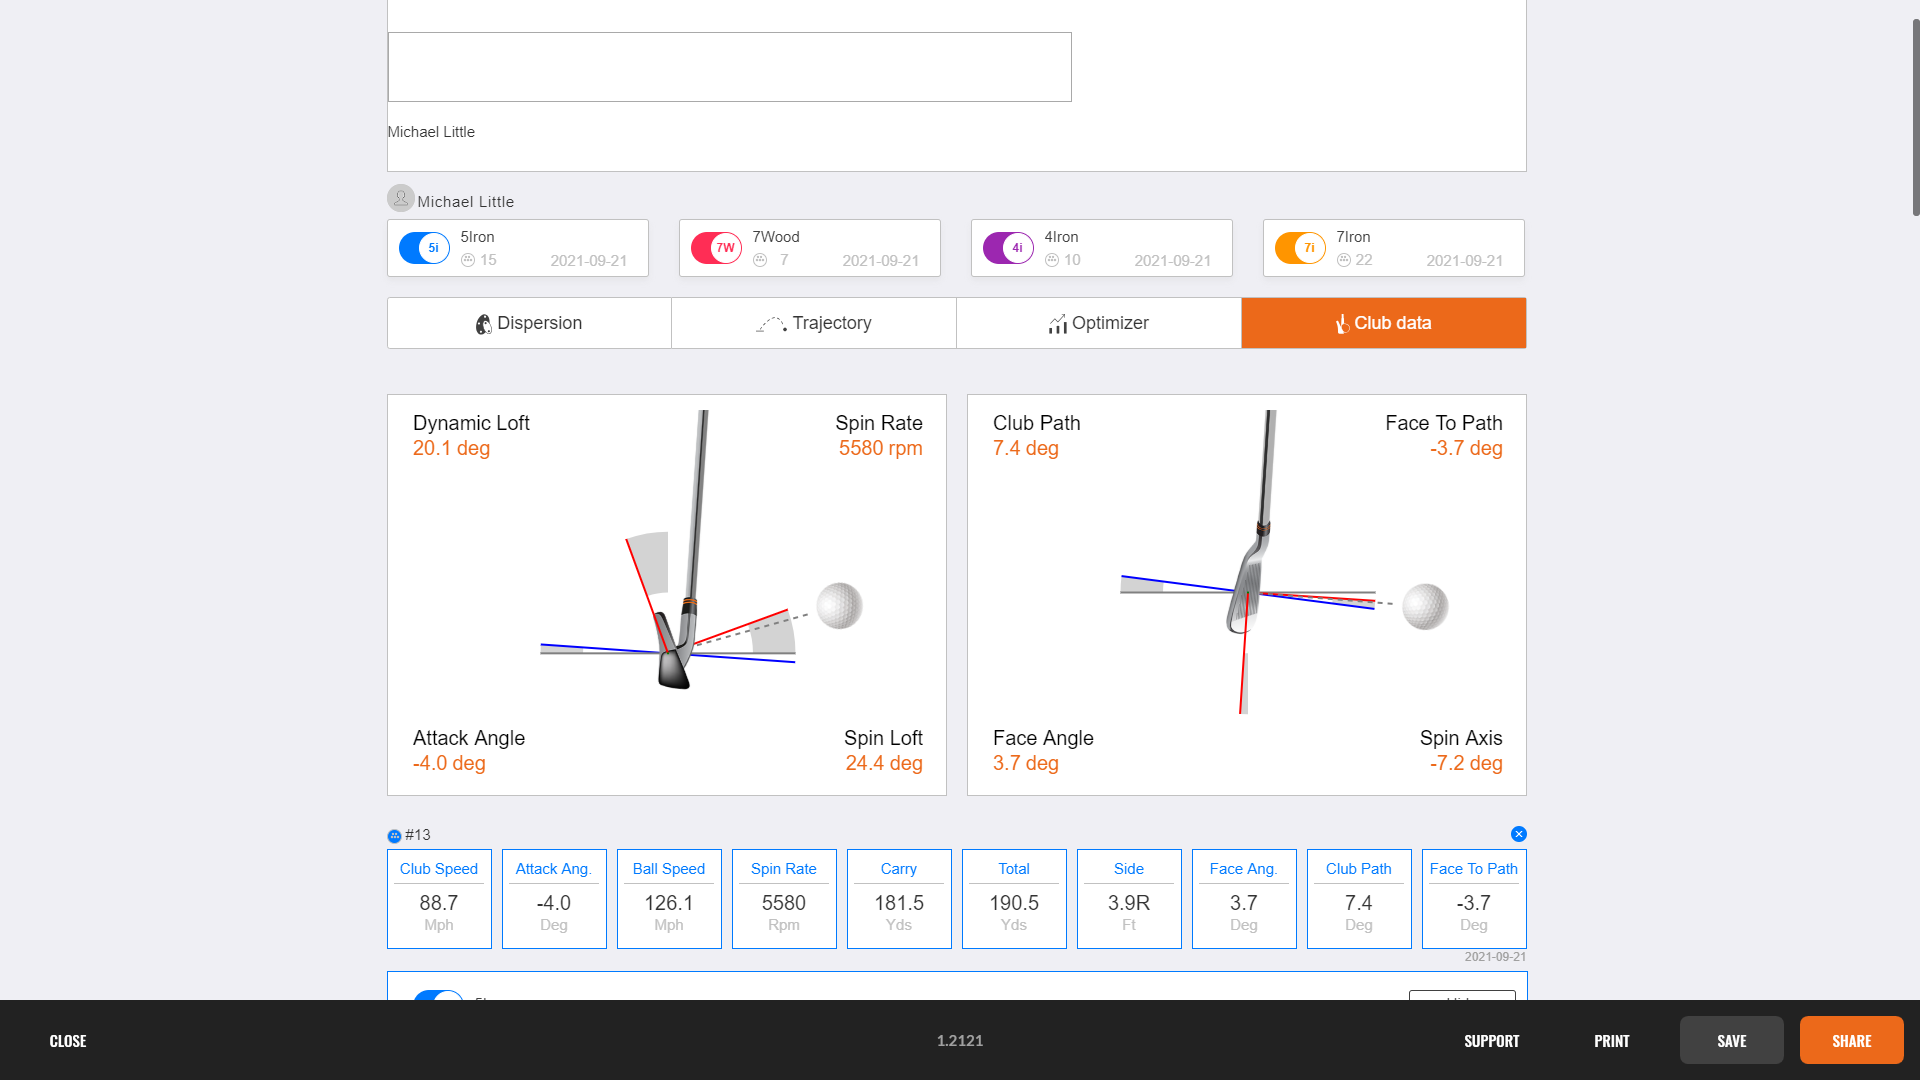Viewport: 1920px width, 1080px height.
Task: Toggle the purple 4i club switch
Action: [1008, 248]
